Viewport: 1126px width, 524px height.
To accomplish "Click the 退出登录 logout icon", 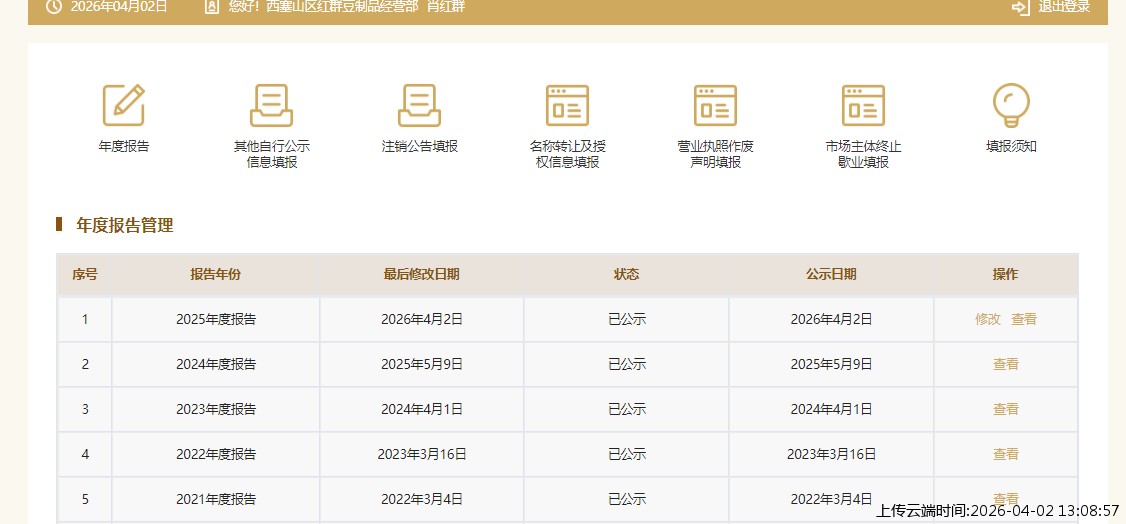I will coord(1020,7).
